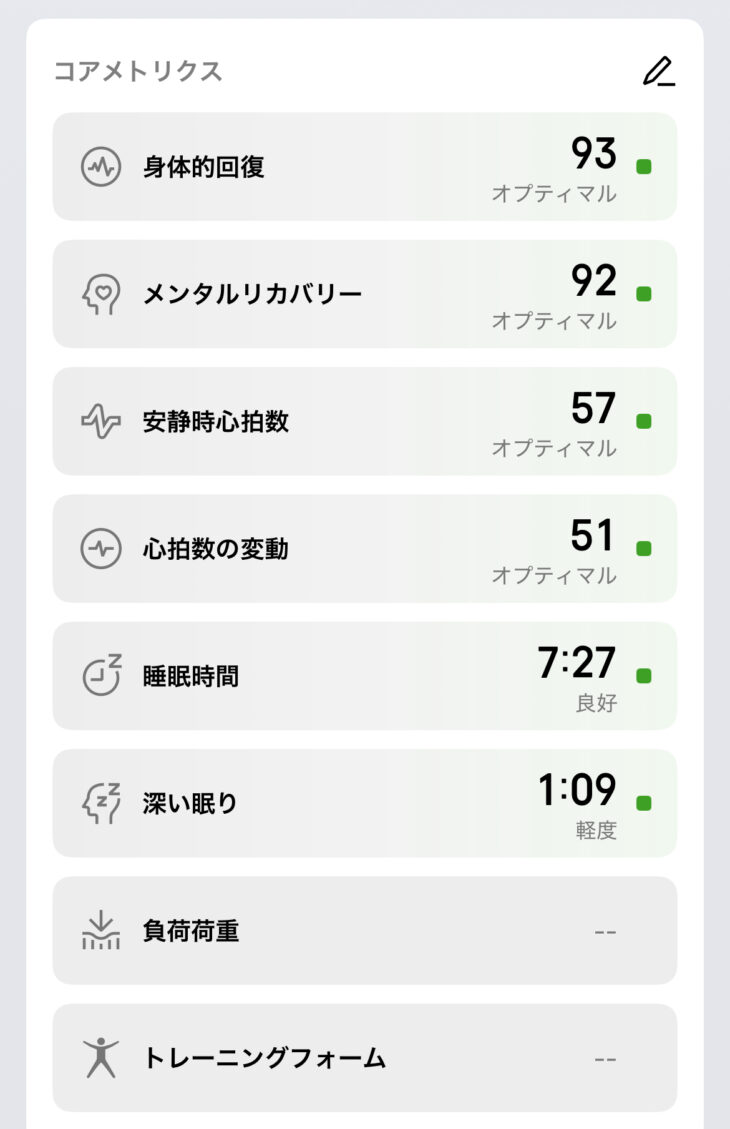
Task: Select the 心拍数の変動 value 51
Action: (x=592, y=535)
